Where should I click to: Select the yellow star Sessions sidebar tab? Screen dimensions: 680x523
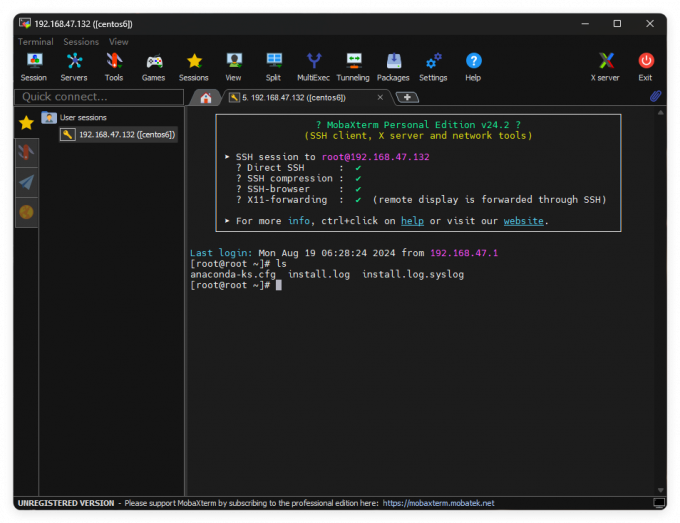[x=26, y=123]
